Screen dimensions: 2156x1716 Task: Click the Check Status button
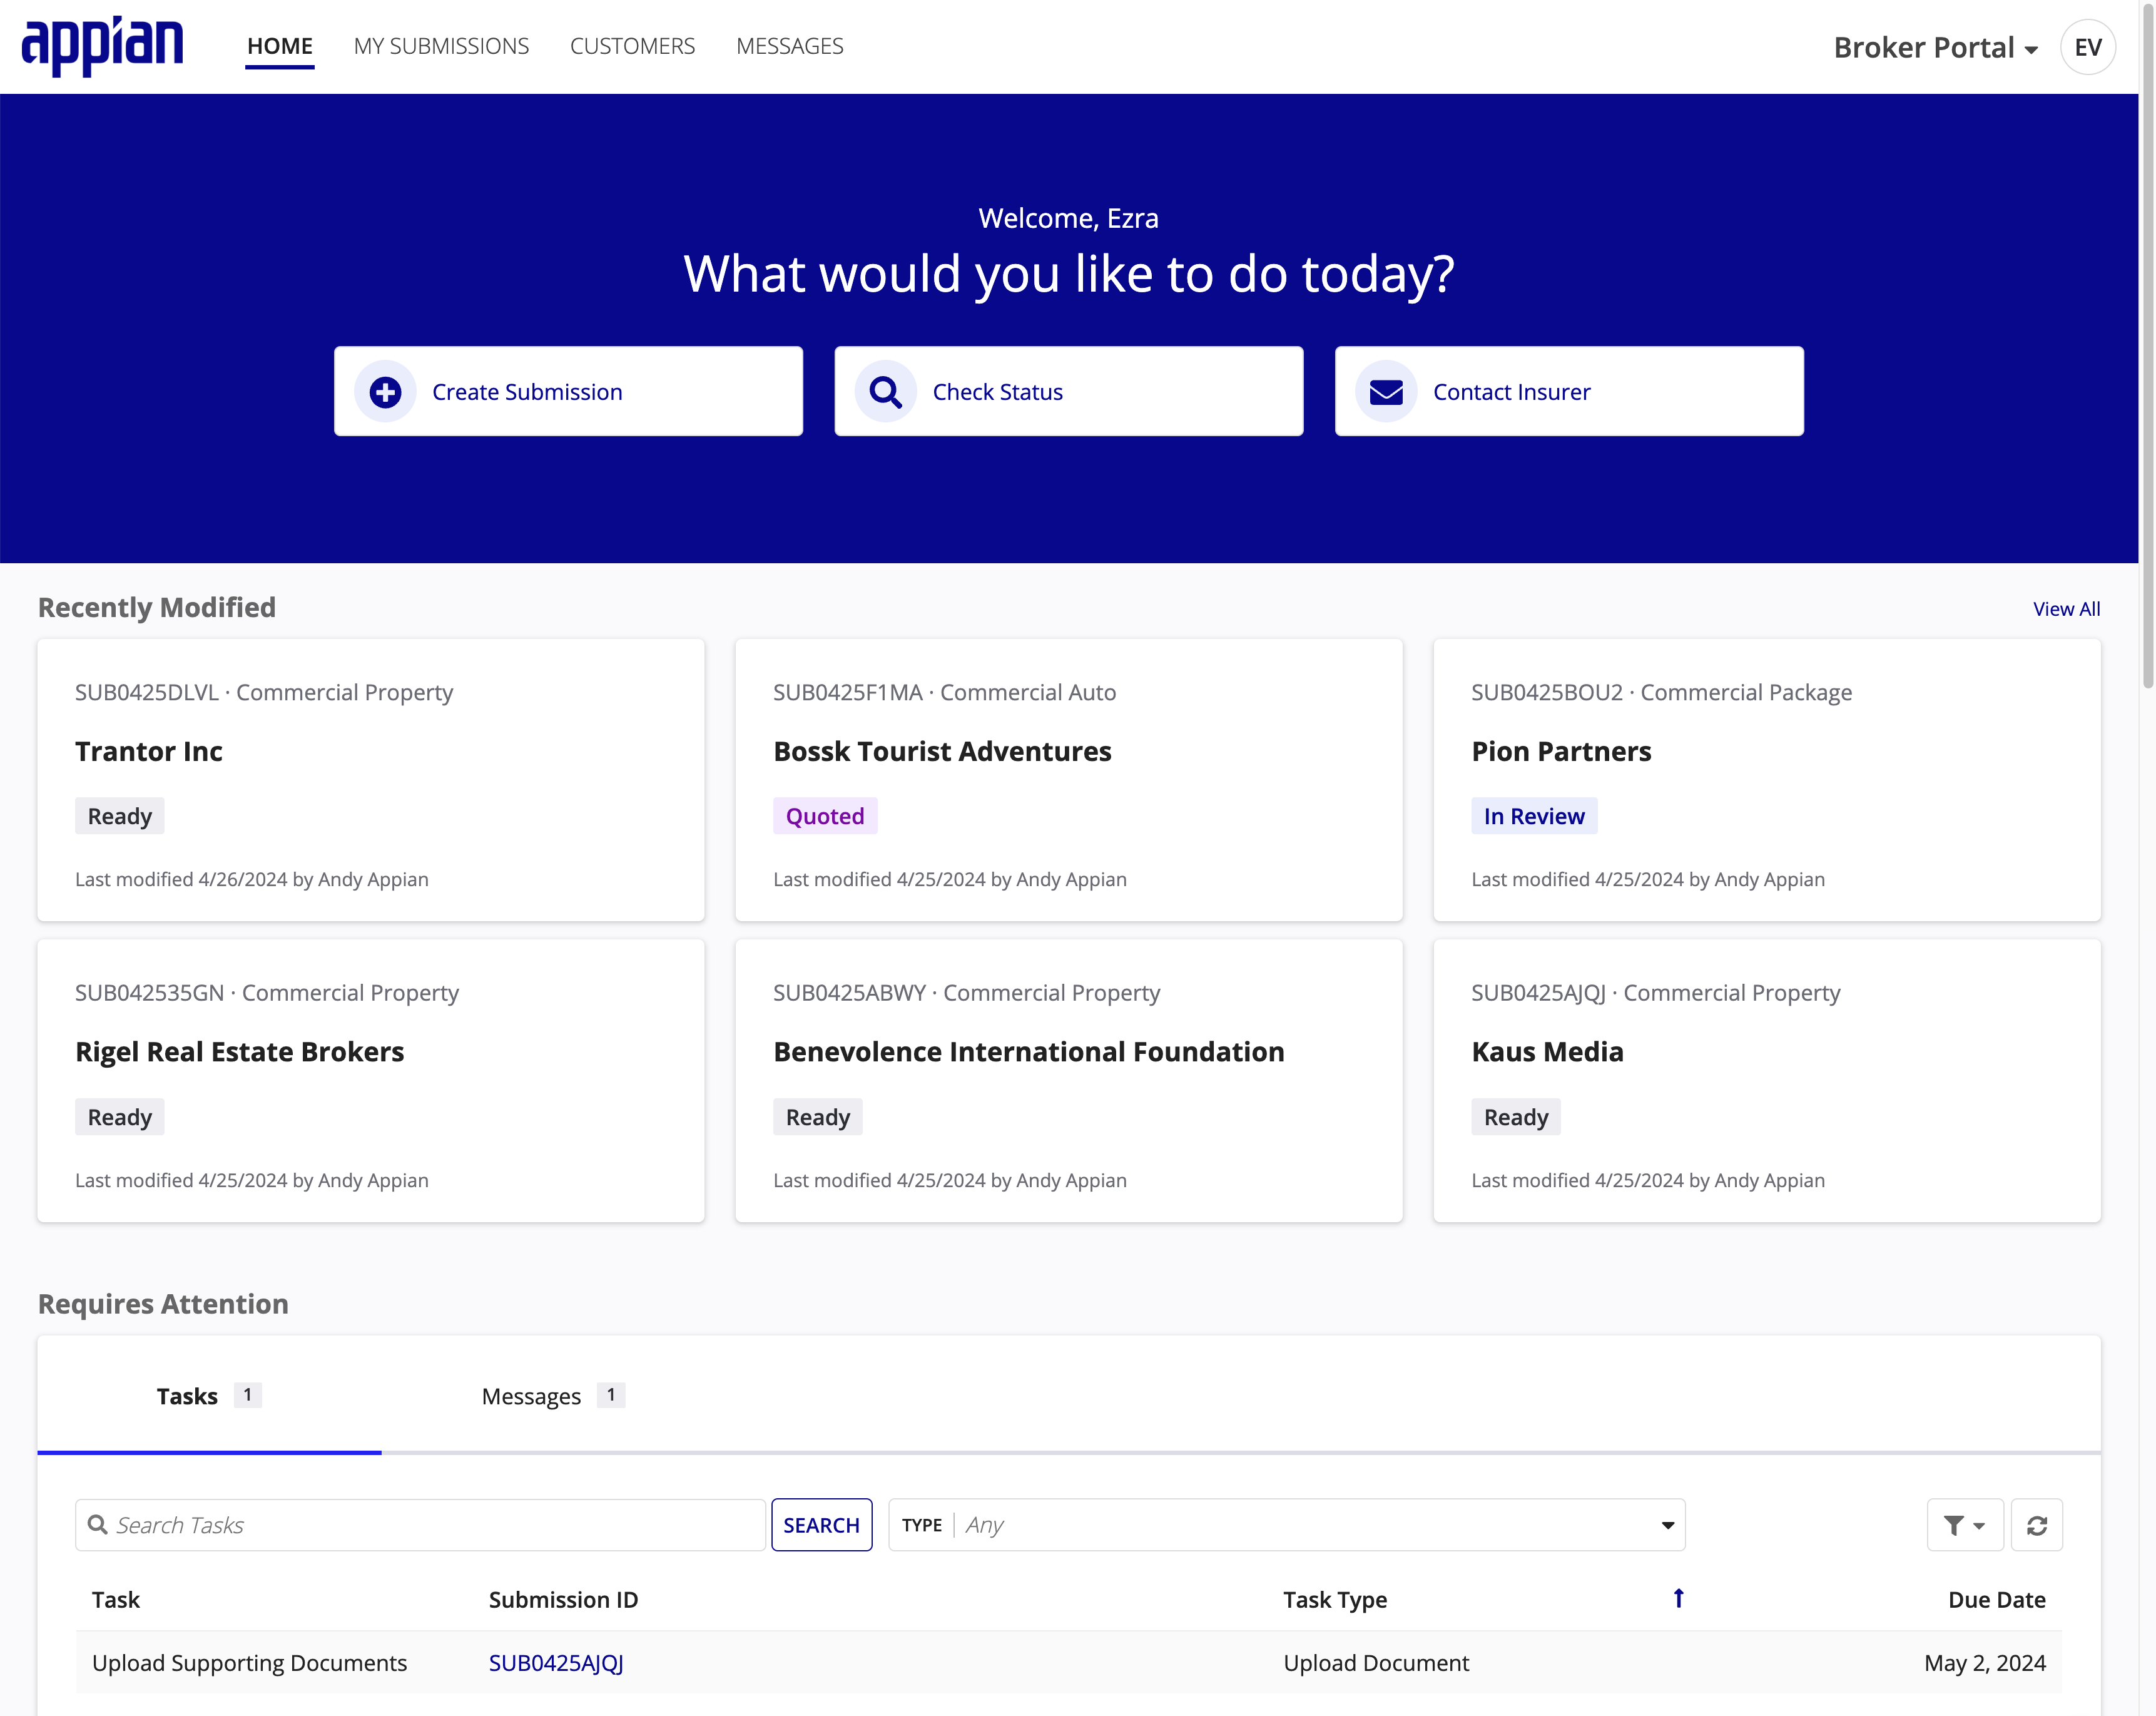coord(1069,392)
